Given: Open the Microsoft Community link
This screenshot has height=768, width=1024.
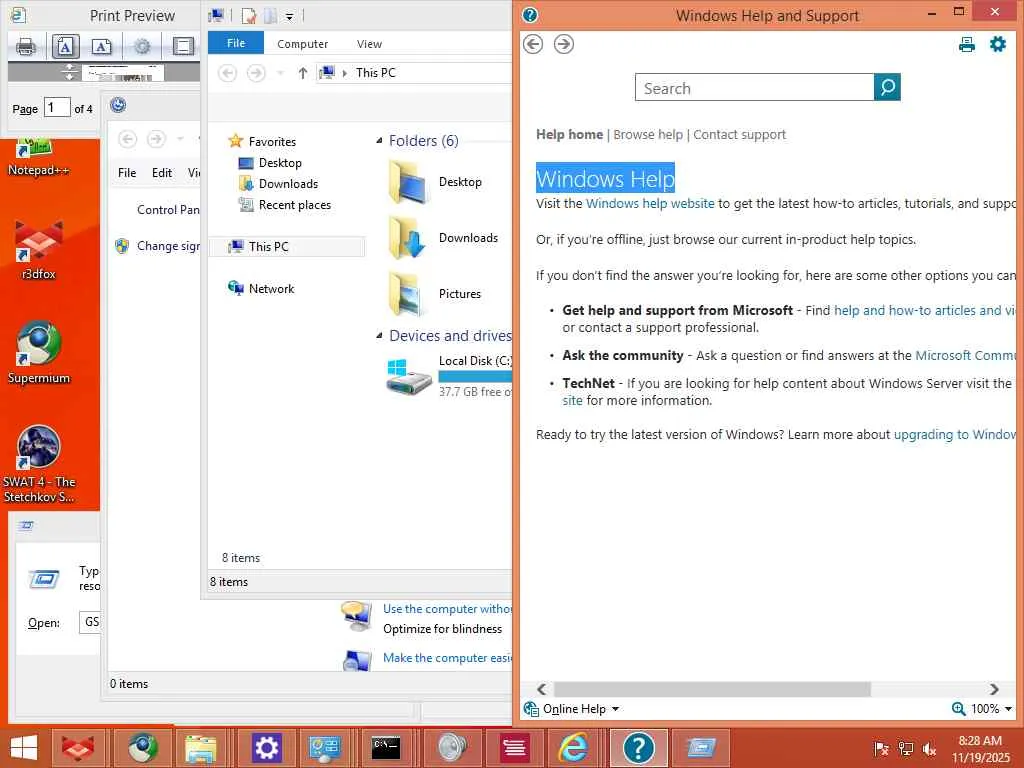Looking at the screenshot, I should point(965,355).
